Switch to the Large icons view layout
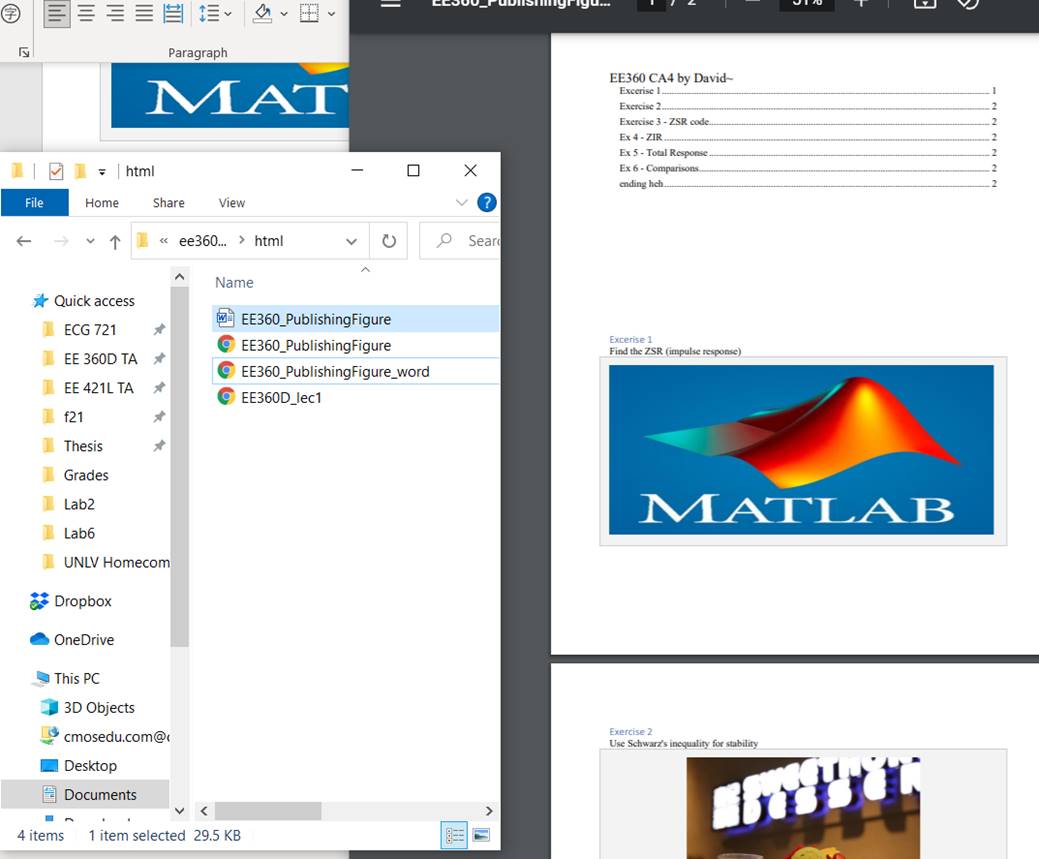The width and height of the screenshot is (1039, 859). coord(481,835)
